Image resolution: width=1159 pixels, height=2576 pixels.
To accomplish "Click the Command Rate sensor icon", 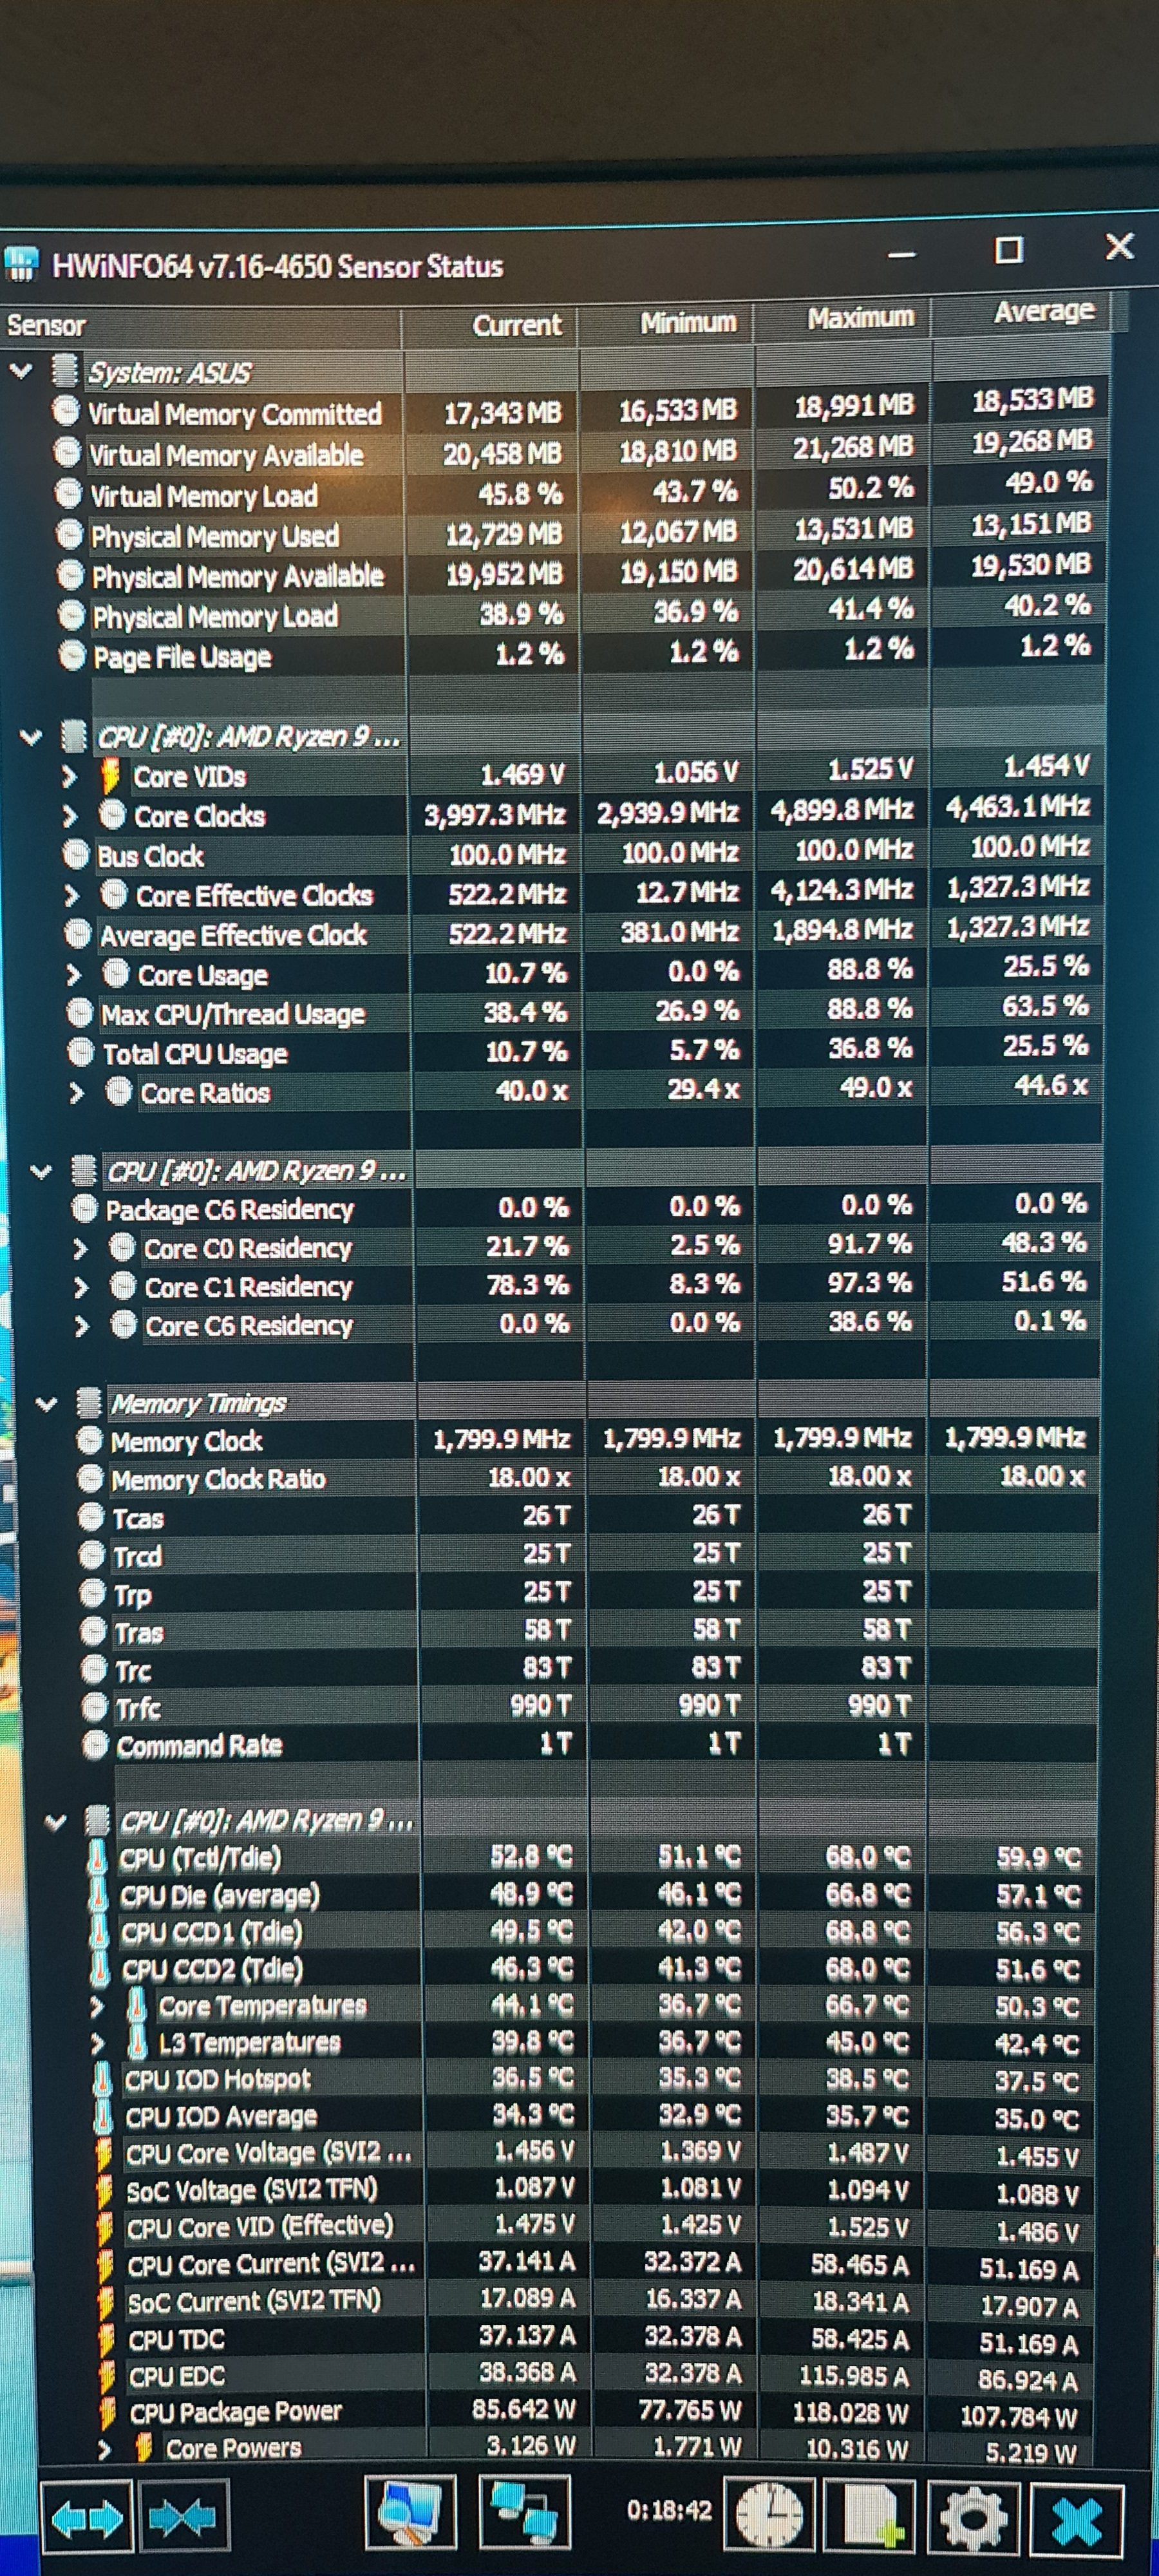I will [x=95, y=1745].
